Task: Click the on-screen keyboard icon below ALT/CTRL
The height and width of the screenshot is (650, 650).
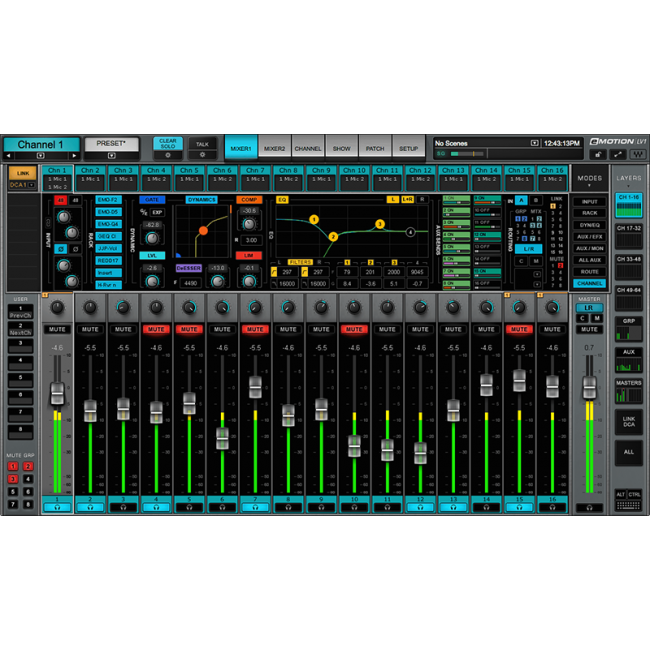Action: 629,507
